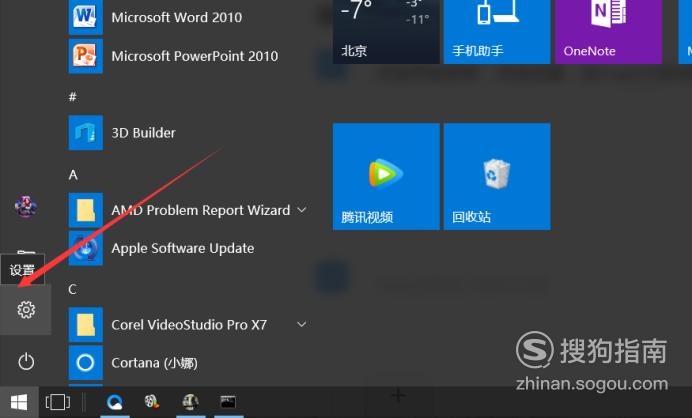Click the C letter group header
The height and width of the screenshot is (418, 692).
[x=73, y=289]
